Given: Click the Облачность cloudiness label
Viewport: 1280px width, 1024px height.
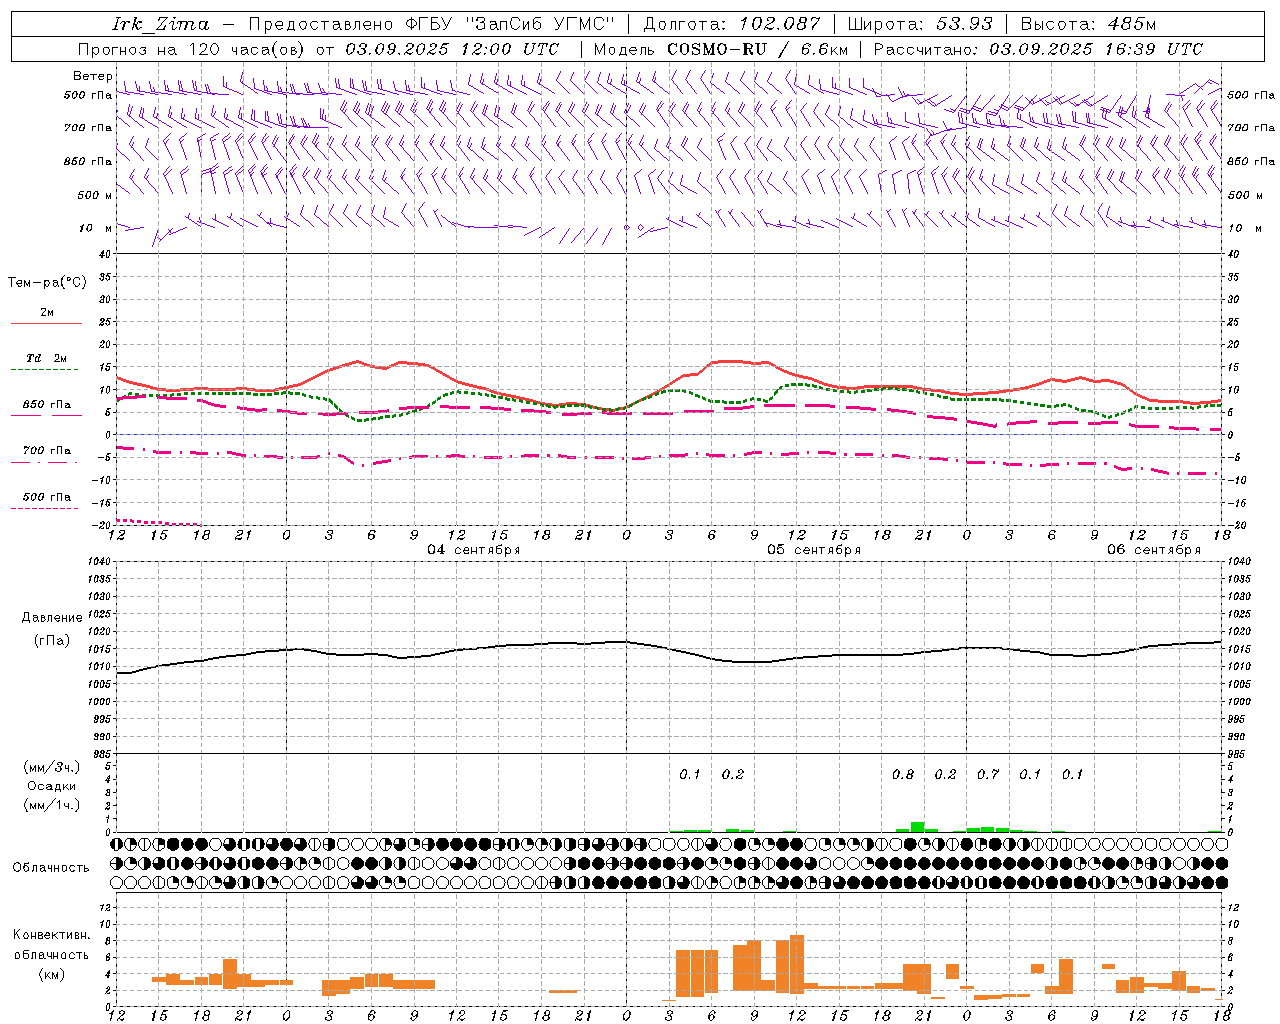Looking at the screenshot, I should (x=51, y=868).
